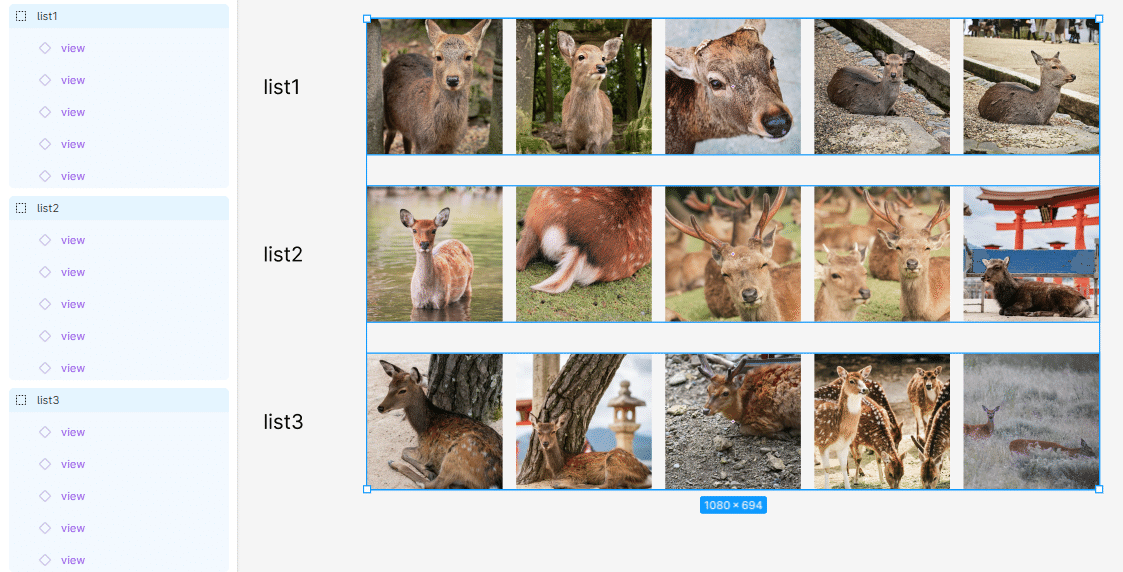The width and height of the screenshot is (1123, 572).
Task: Select the spotted deer herd photo in list3
Action: [882, 422]
